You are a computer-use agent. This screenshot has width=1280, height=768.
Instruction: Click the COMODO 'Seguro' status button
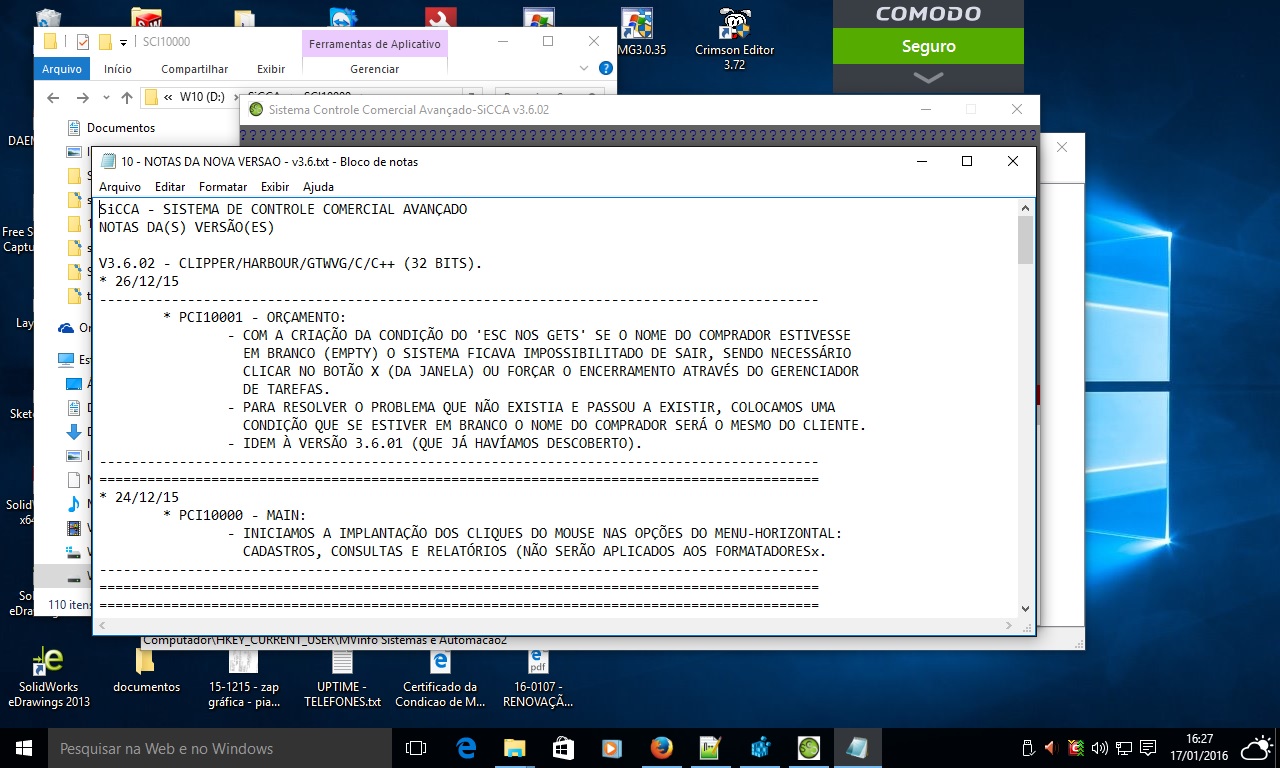click(x=928, y=46)
